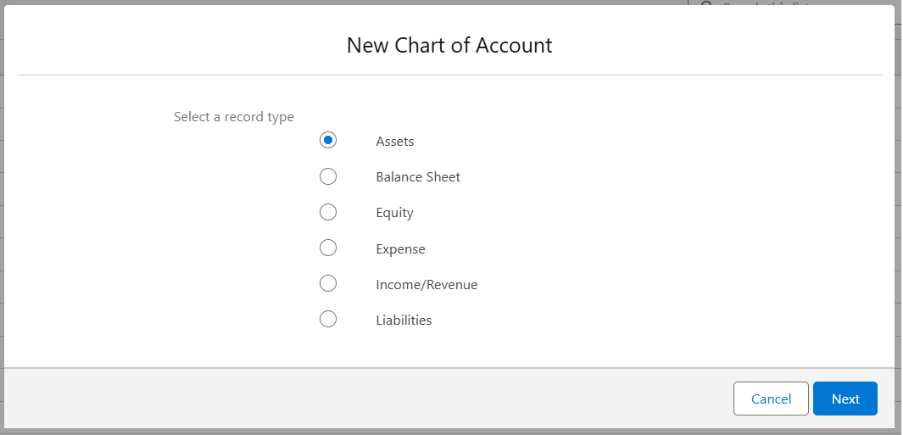
Task: Click the Balance Sheet label text
Action: tap(417, 177)
